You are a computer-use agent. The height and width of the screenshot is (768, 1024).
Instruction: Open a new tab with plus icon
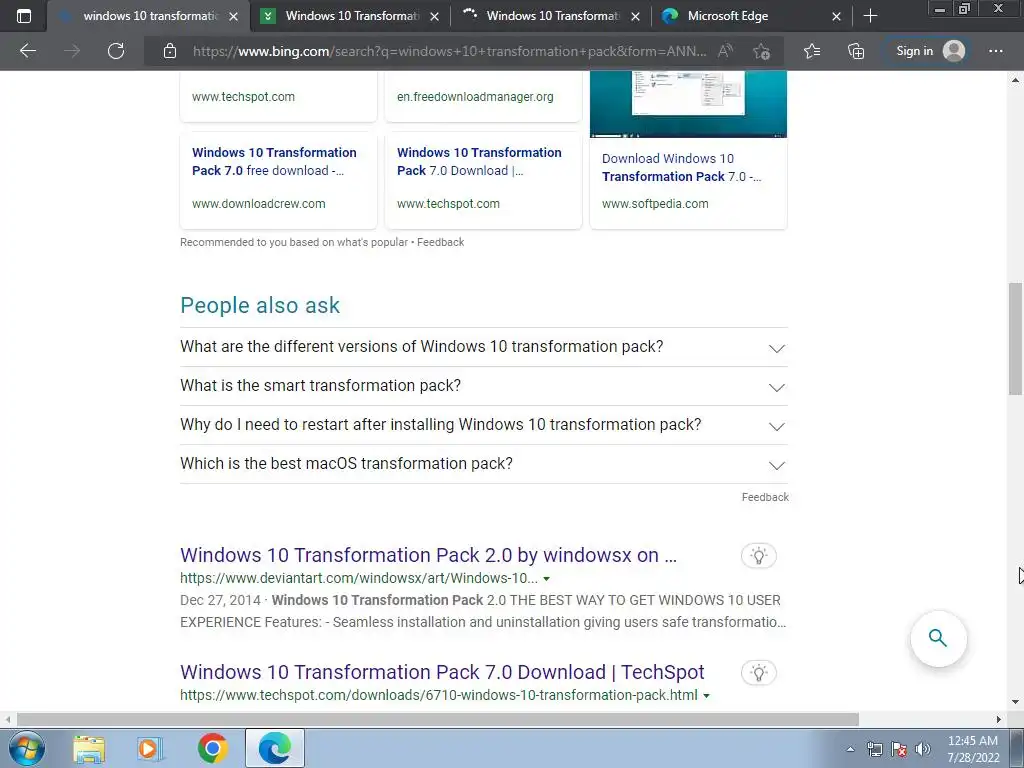(870, 16)
